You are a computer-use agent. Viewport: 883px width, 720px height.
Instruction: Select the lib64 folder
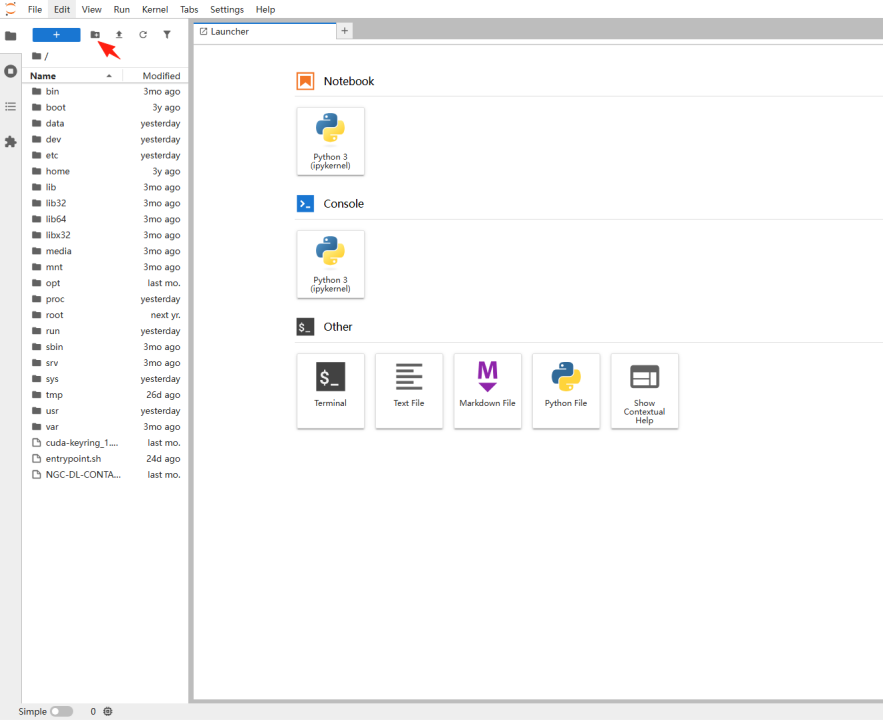point(105,219)
